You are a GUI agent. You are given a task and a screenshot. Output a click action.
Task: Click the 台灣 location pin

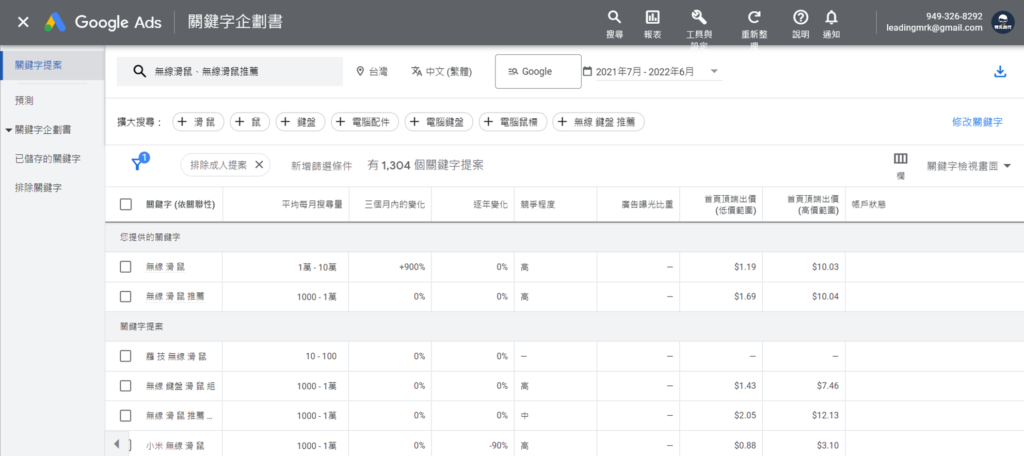click(360, 71)
